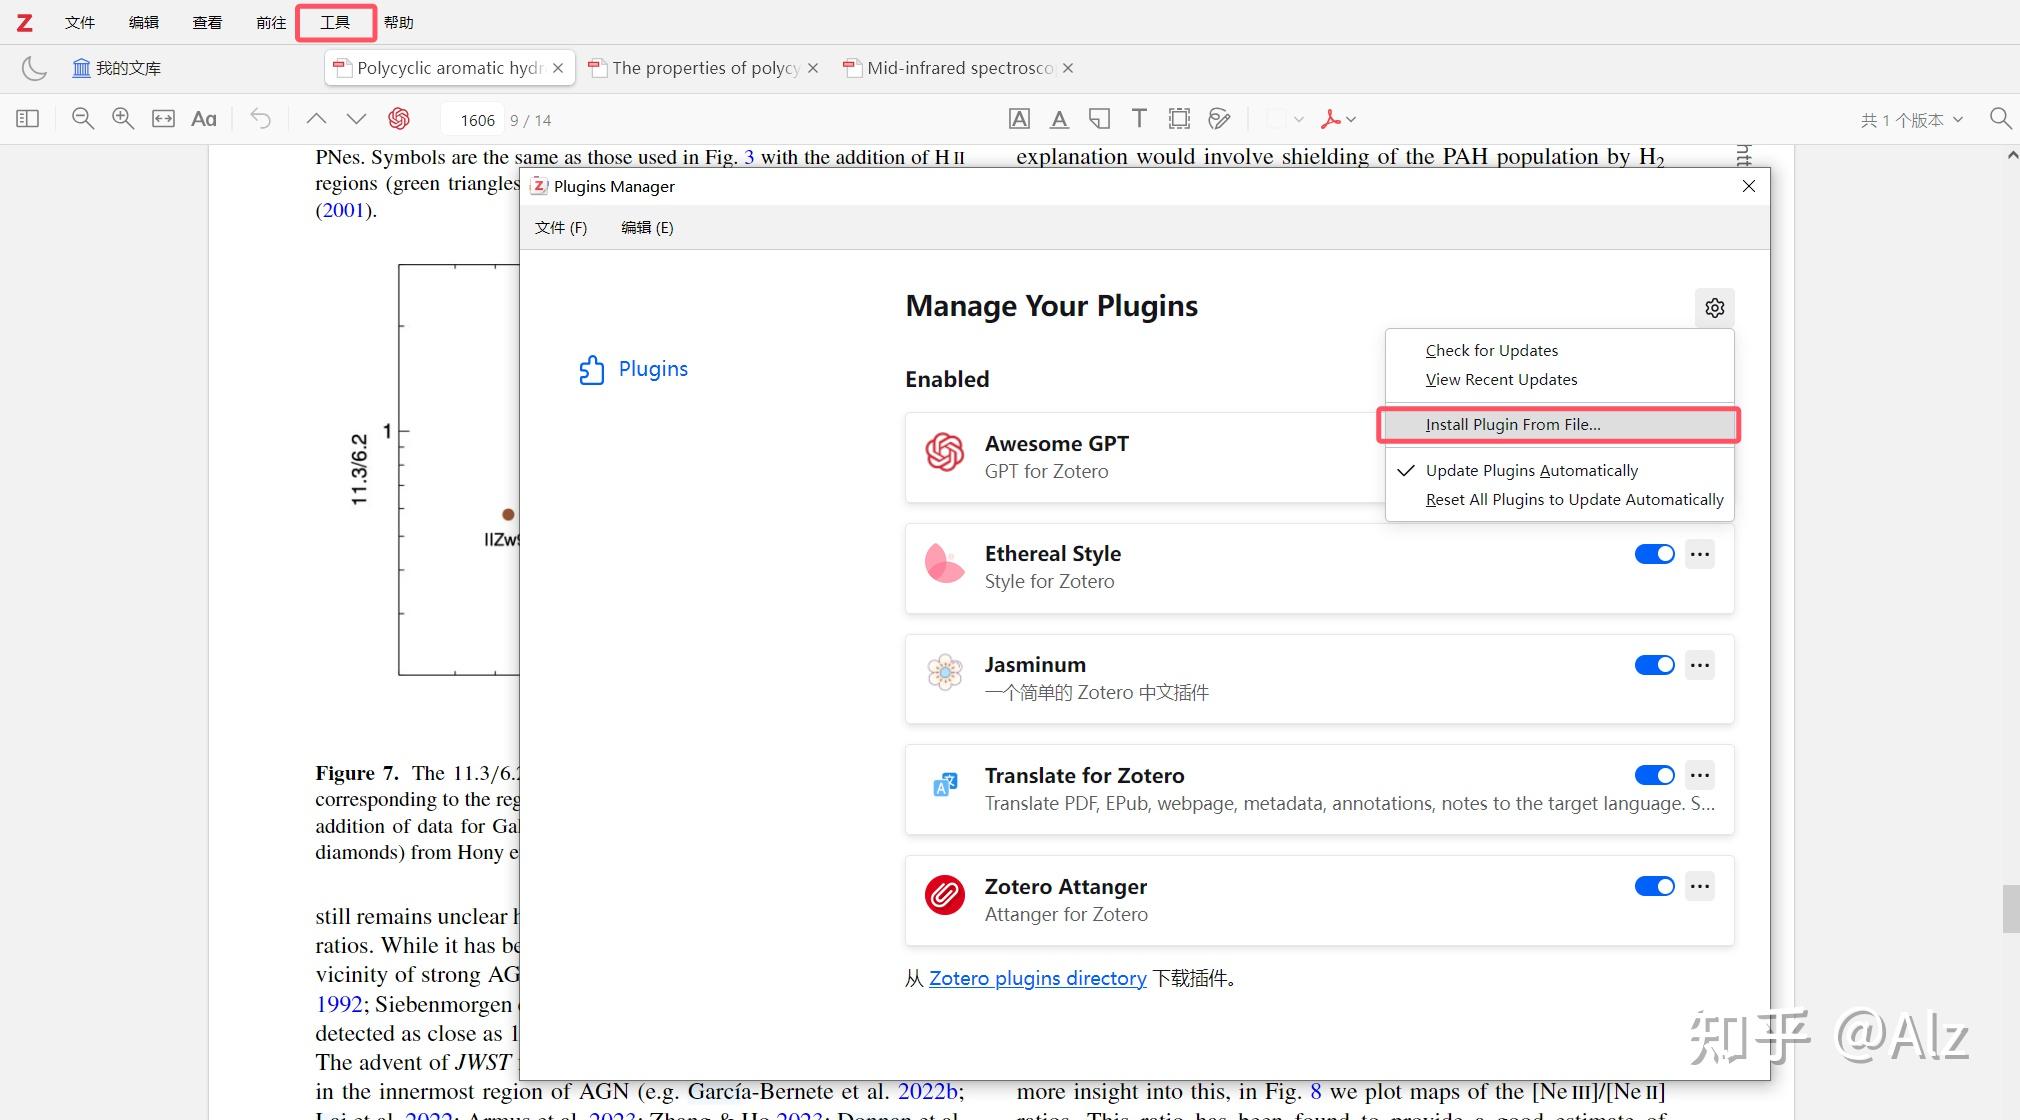This screenshot has height=1120, width=2020.
Task: Select the draw annotation tool
Action: [x=1218, y=118]
